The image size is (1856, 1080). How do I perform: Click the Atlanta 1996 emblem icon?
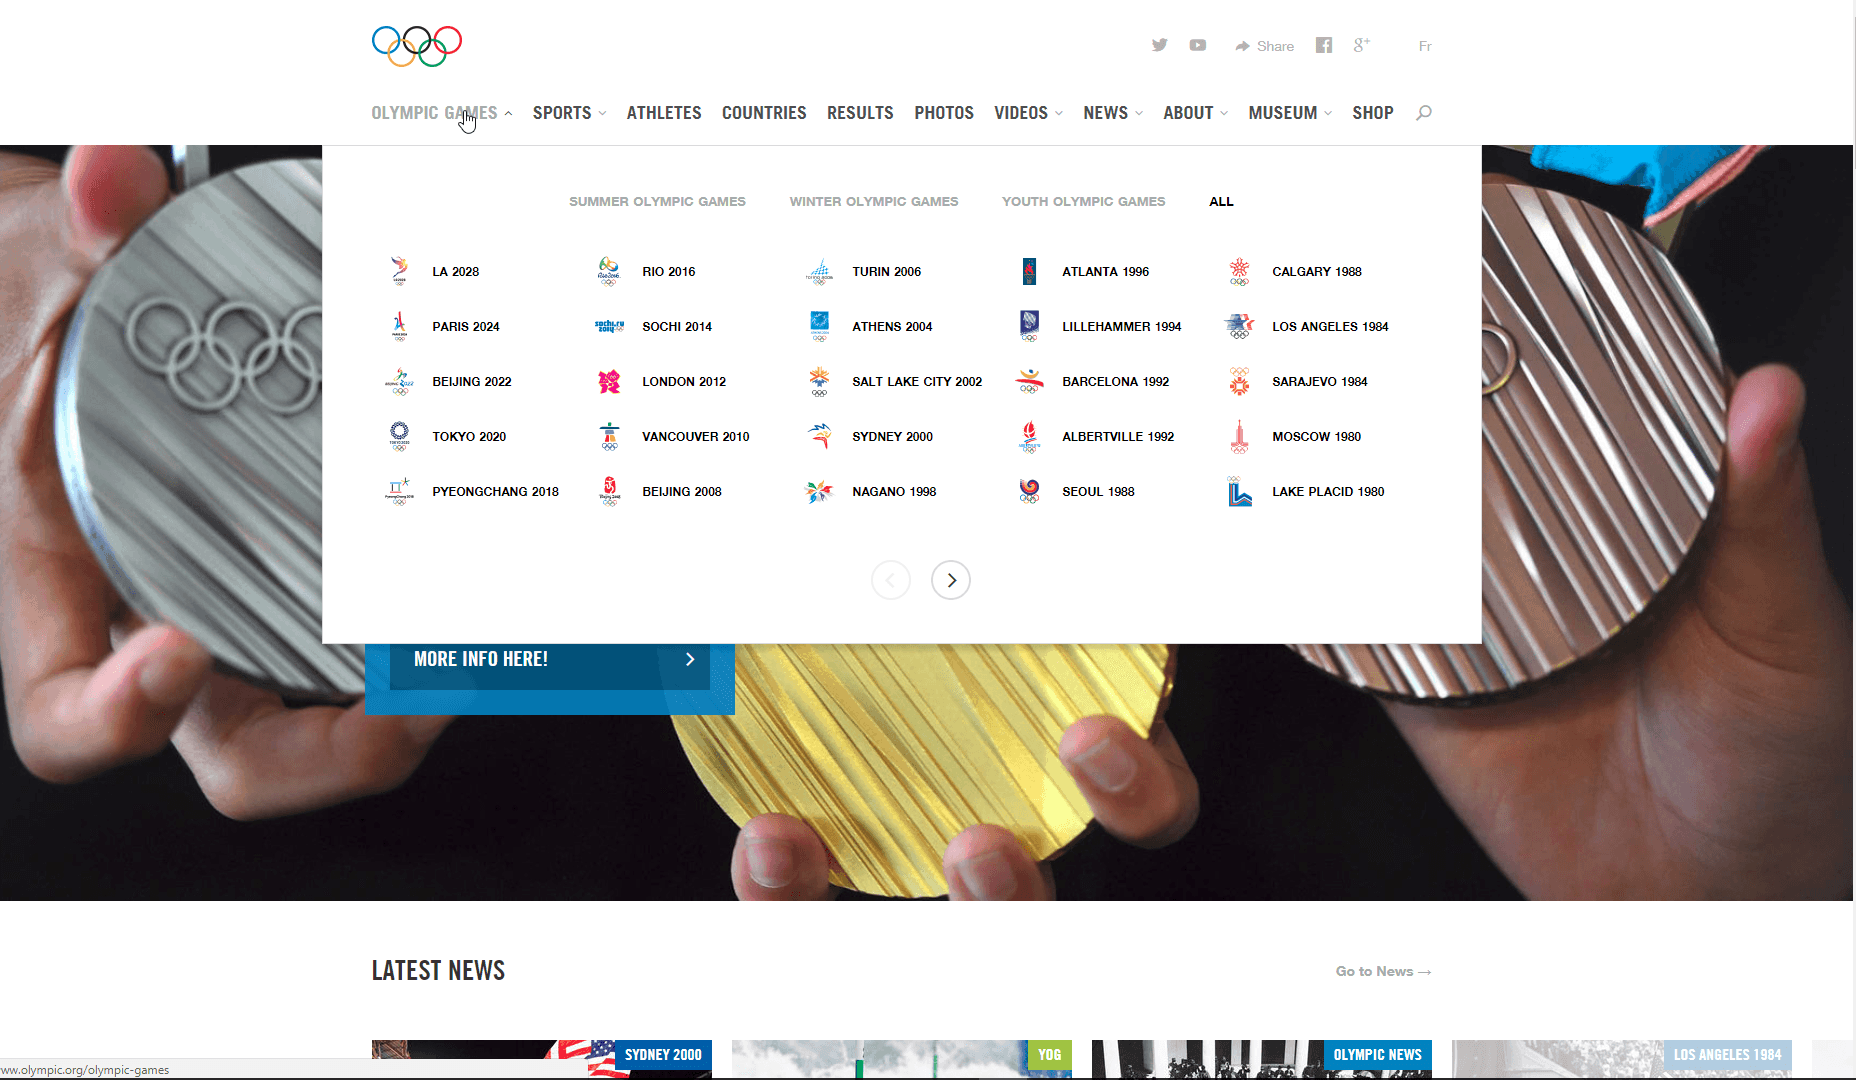tap(1029, 271)
